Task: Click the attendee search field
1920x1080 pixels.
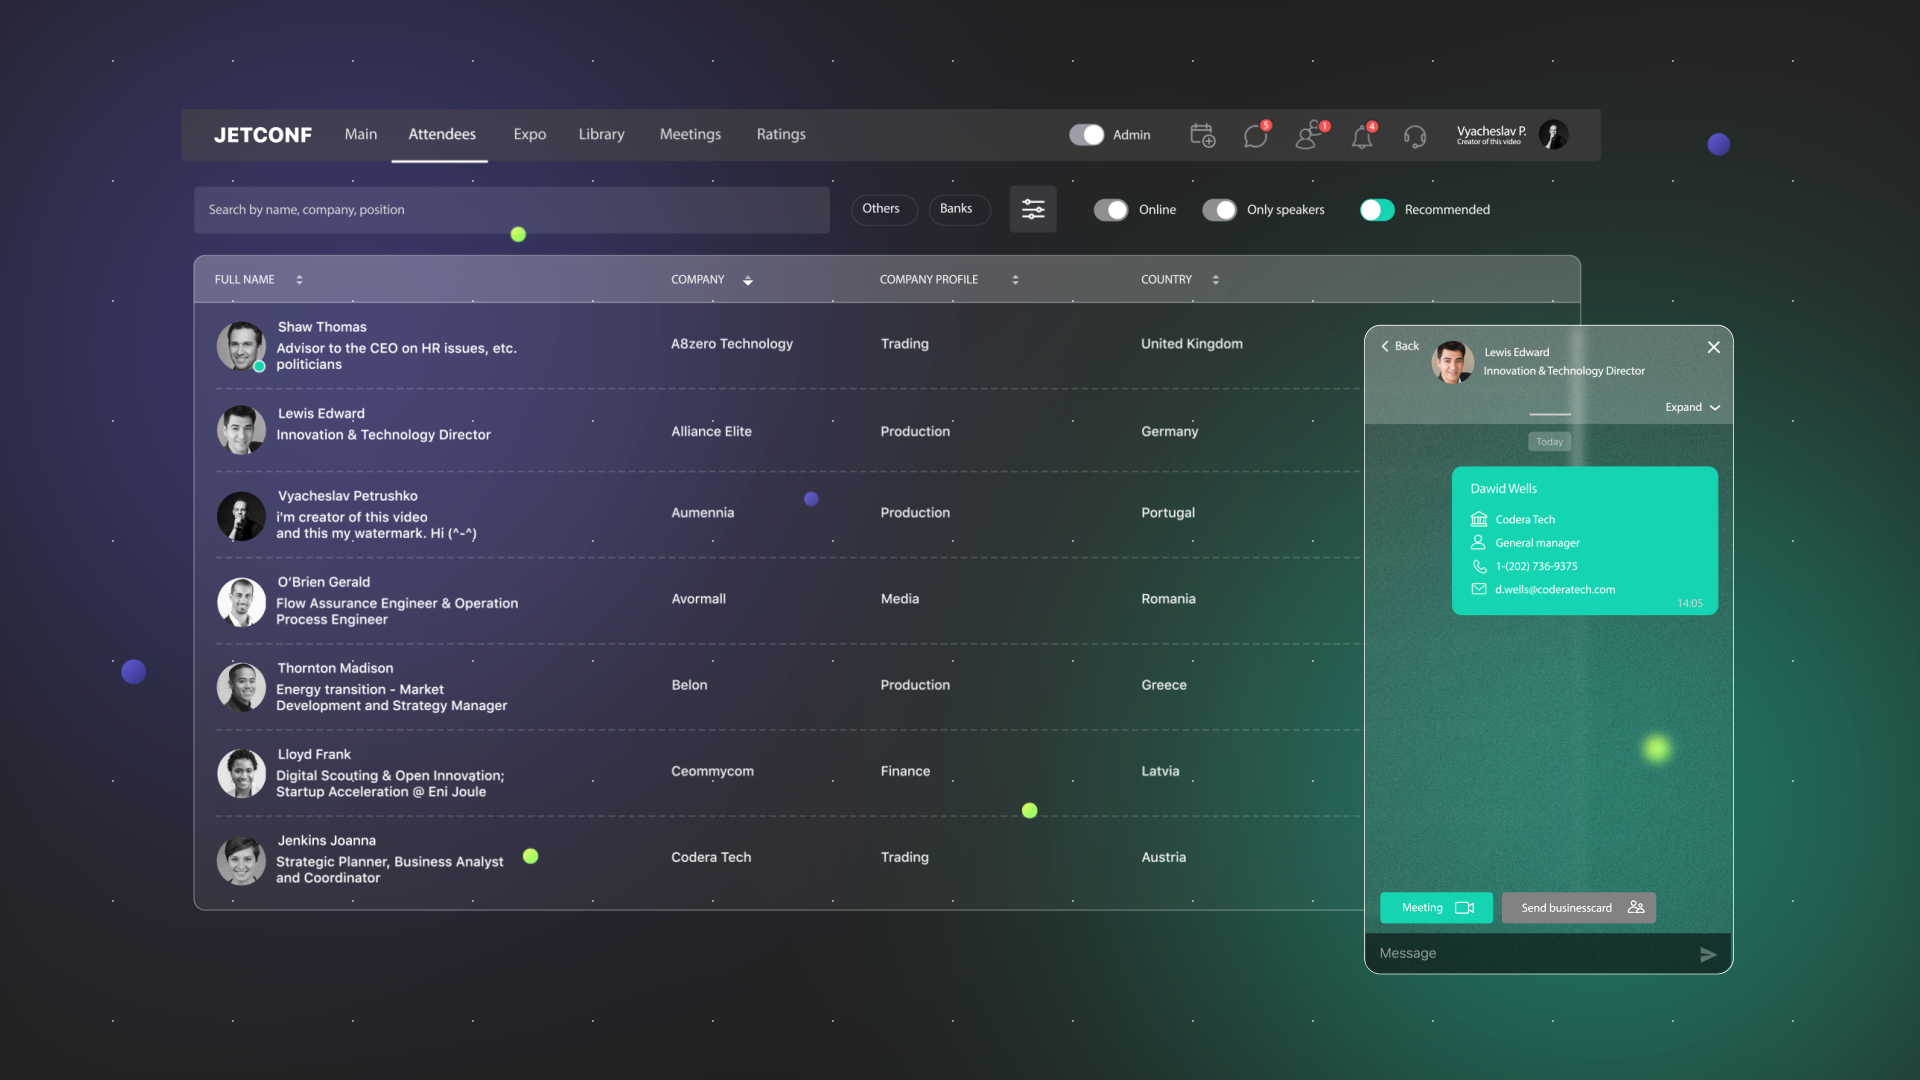Action: click(x=511, y=210)
